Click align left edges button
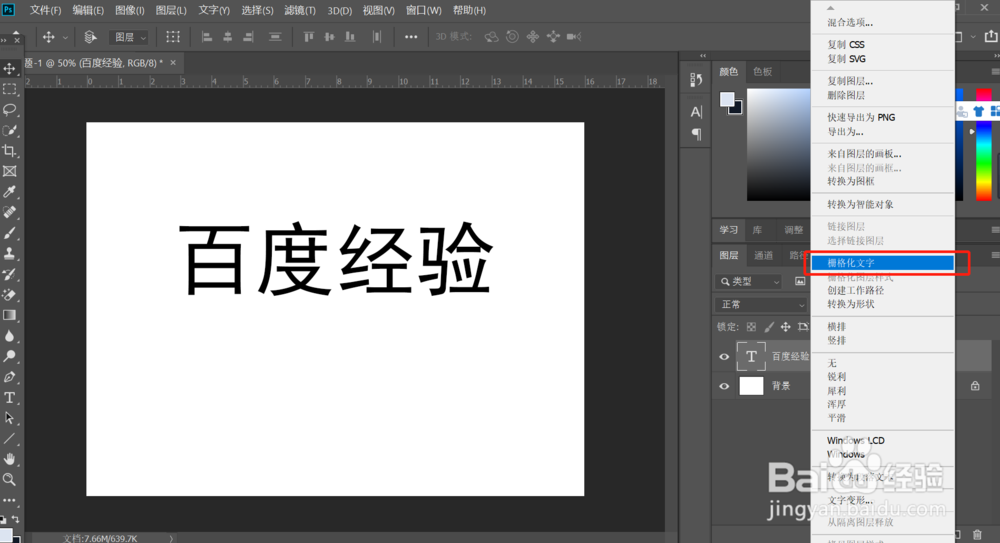This screenshot has width=1000, height=543. [207, 37]
